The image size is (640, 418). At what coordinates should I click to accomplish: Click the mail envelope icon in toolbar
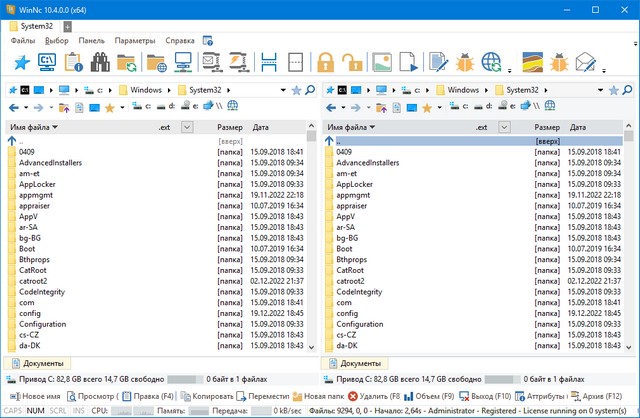pos(585,63)
